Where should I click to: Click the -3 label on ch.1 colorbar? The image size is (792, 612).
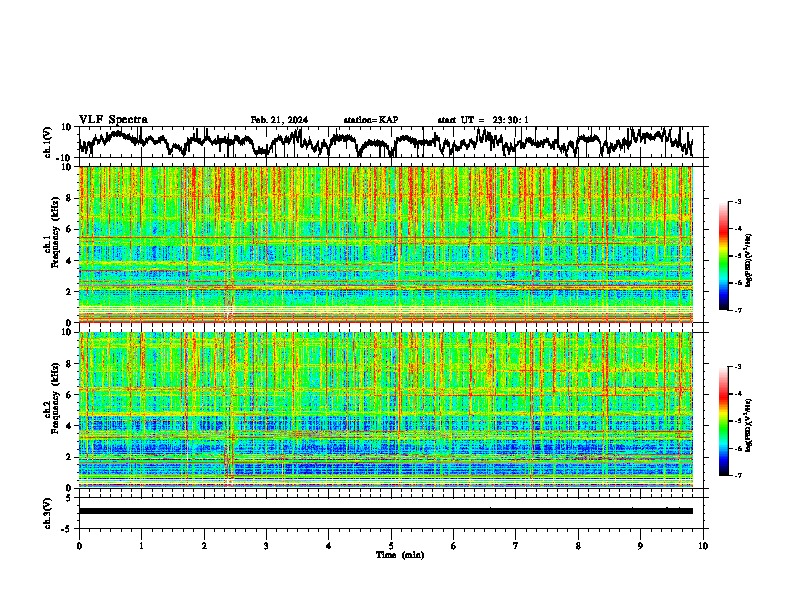737,202
